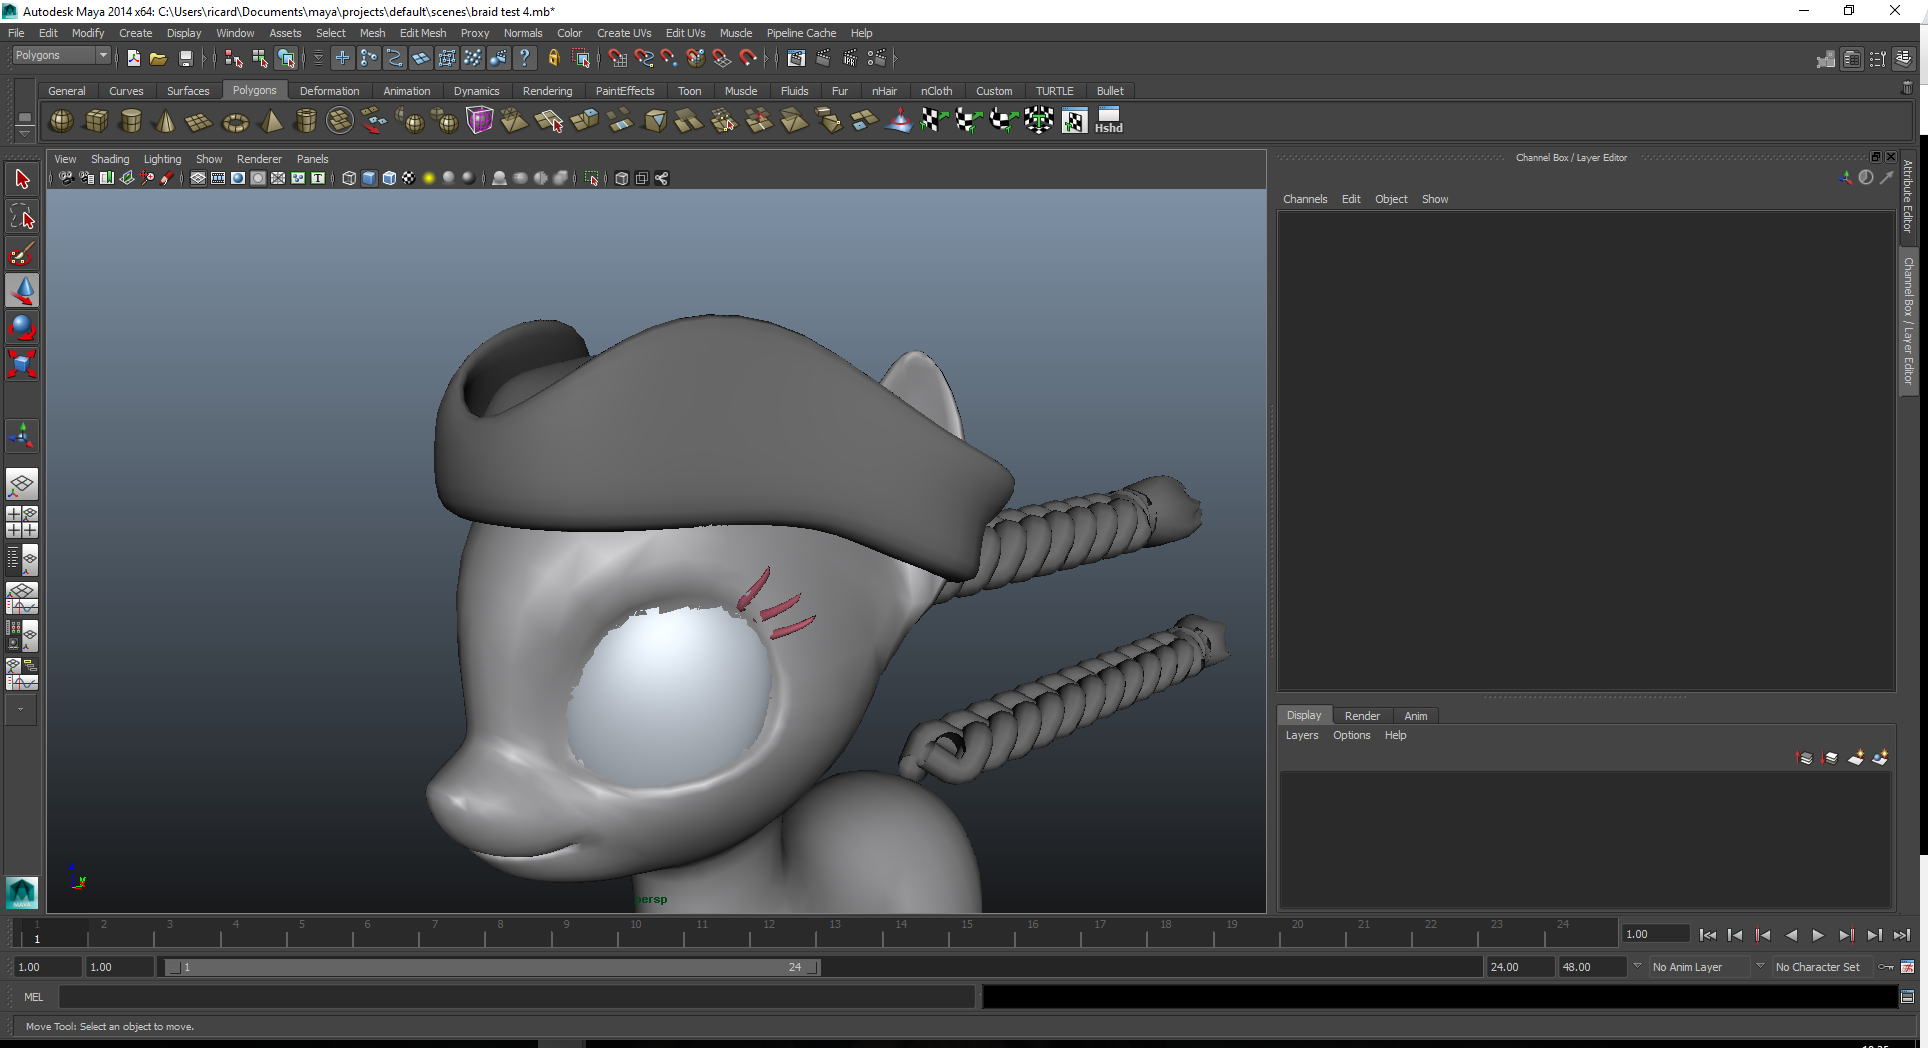
Task: Pick the Lasso select tool
Action: [x=22, y=216]
